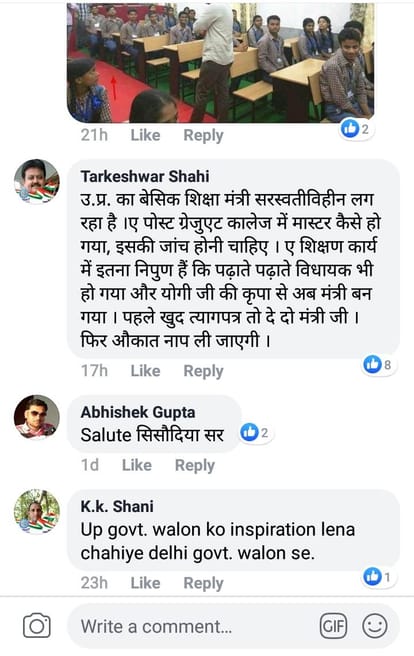The height and width of the screenshot is (656, 414).
Task: View like reactions on Abhishek Gupta's comment
Action: [256, 432]
